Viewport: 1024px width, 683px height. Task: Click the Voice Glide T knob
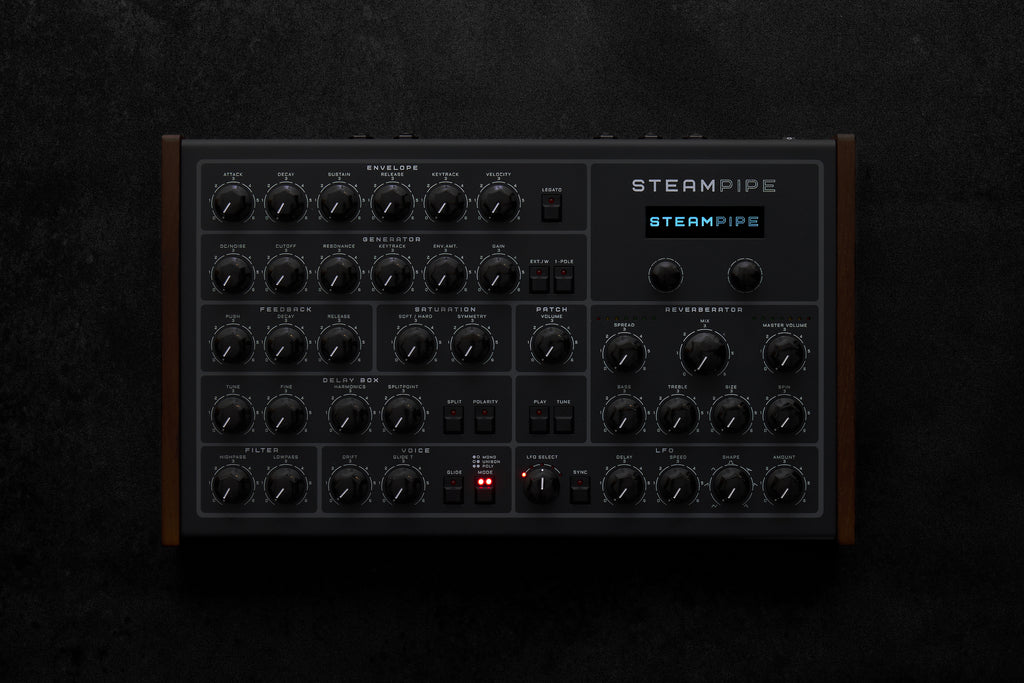click(403, 485)
